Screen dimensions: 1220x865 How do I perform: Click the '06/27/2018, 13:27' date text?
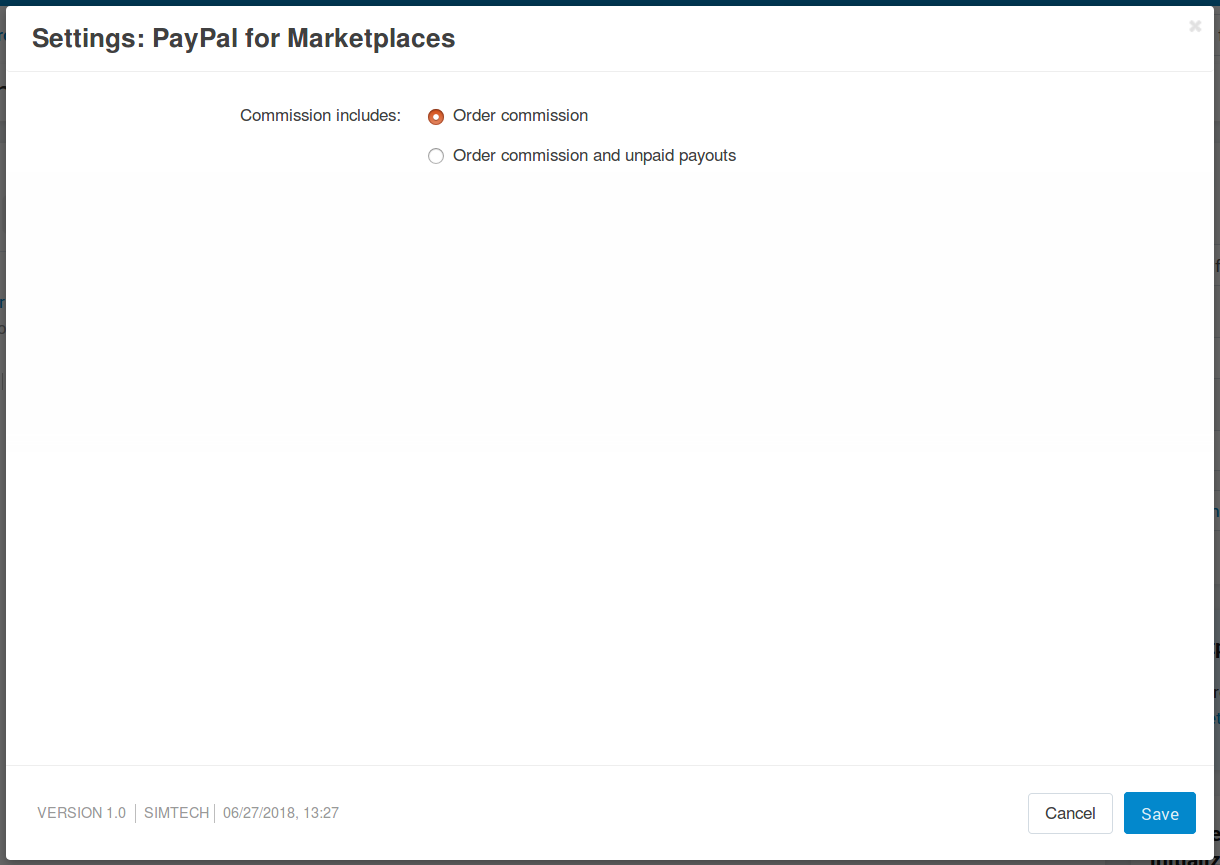pyautogui.click(x=281, y=813)
